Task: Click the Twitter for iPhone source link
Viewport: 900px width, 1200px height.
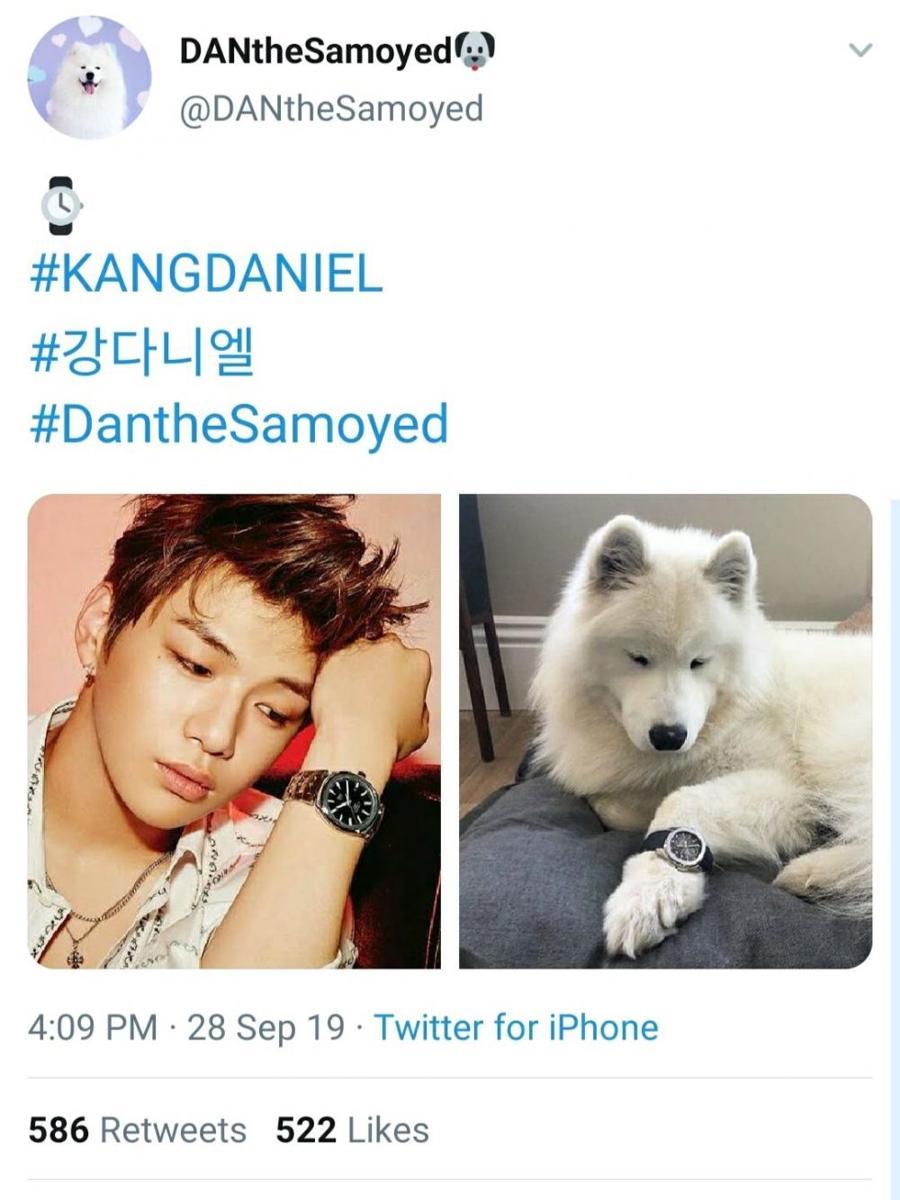Action: click(x=516, y=1028)
